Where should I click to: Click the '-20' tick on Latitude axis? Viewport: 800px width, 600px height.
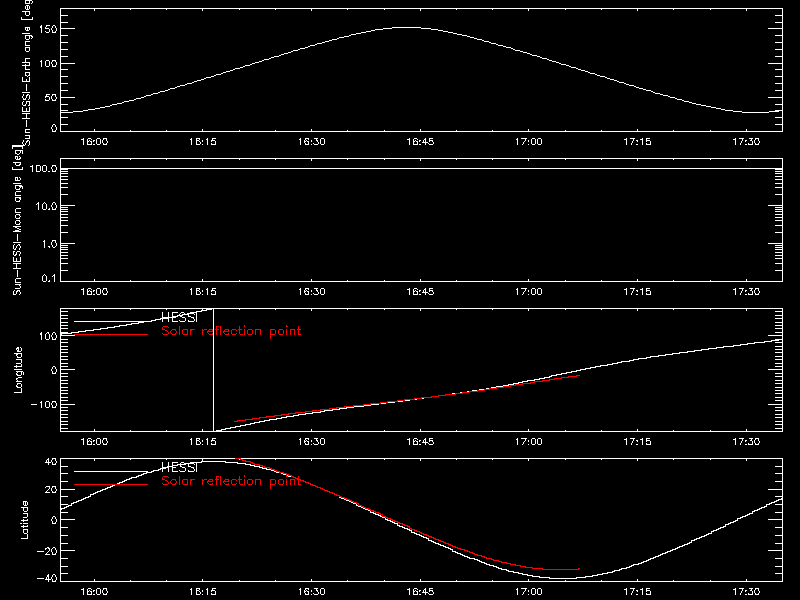pyautogui.click(x=47, y=551)
